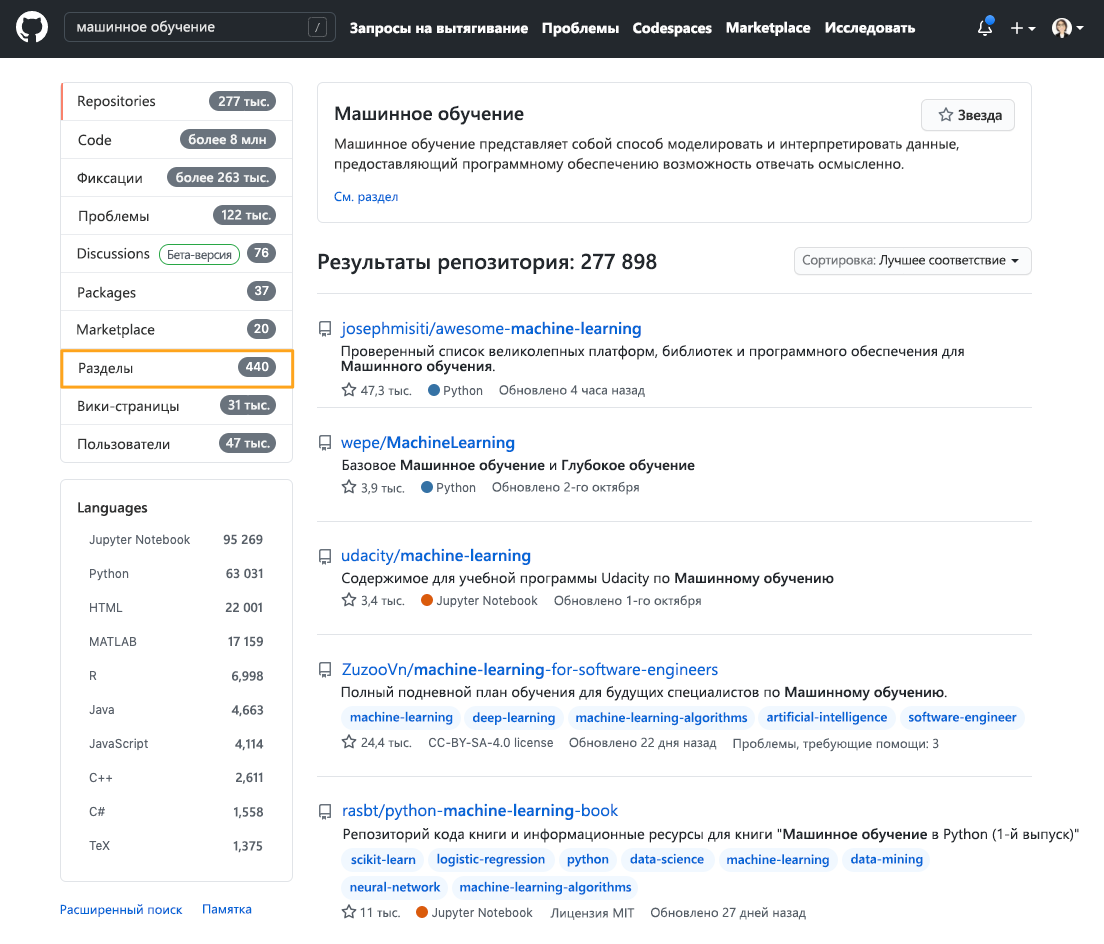Viewport: 1104px width, 944px height.
Task: Click the GitHub logo icon
Action: [x=30, y=27]
